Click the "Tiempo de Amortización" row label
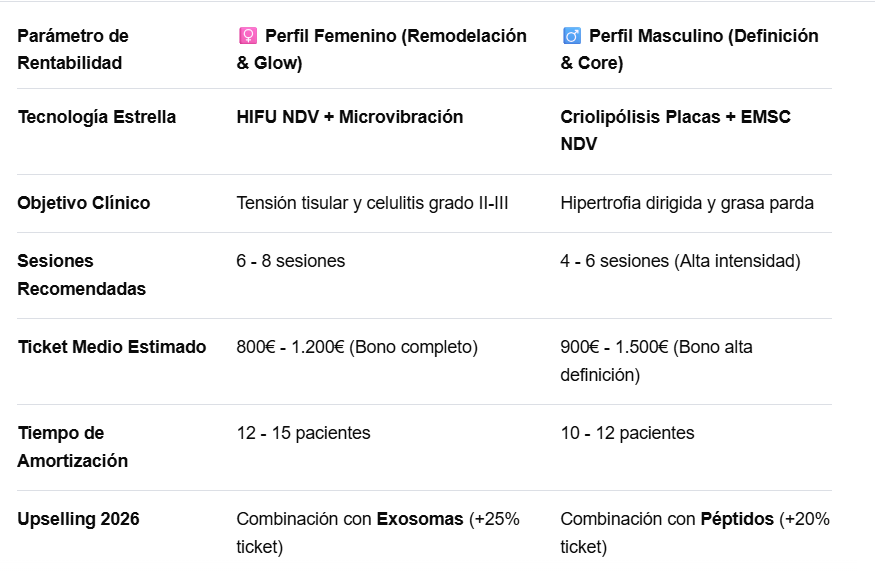 tap(73, 447)
